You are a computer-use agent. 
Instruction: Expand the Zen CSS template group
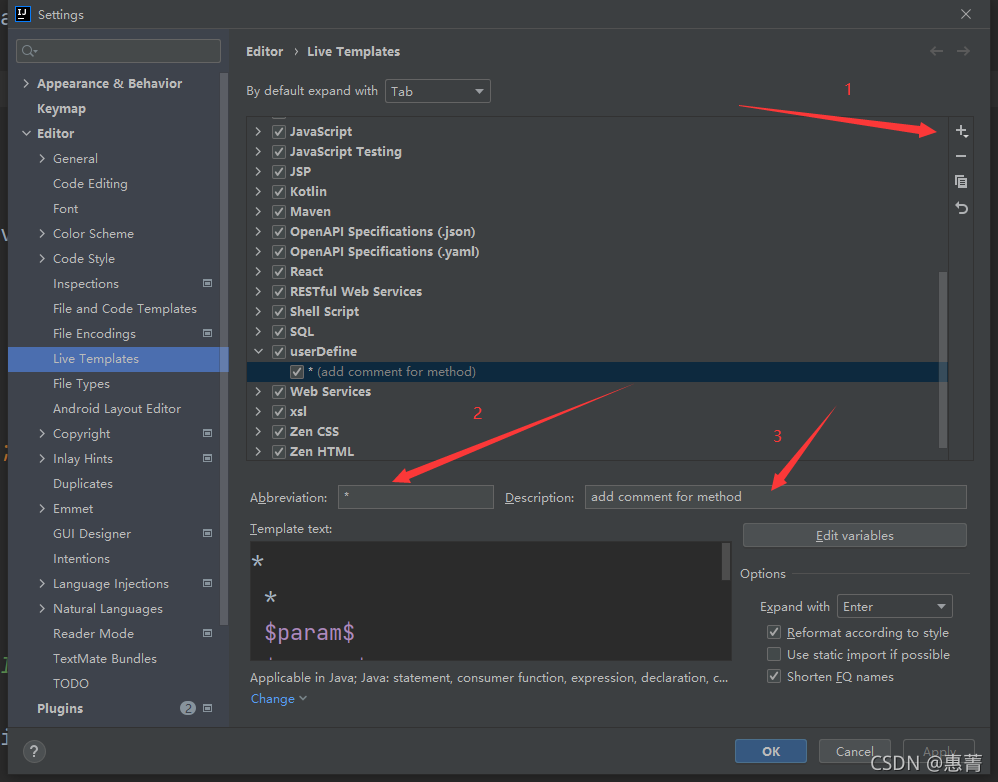pos(258,431)
